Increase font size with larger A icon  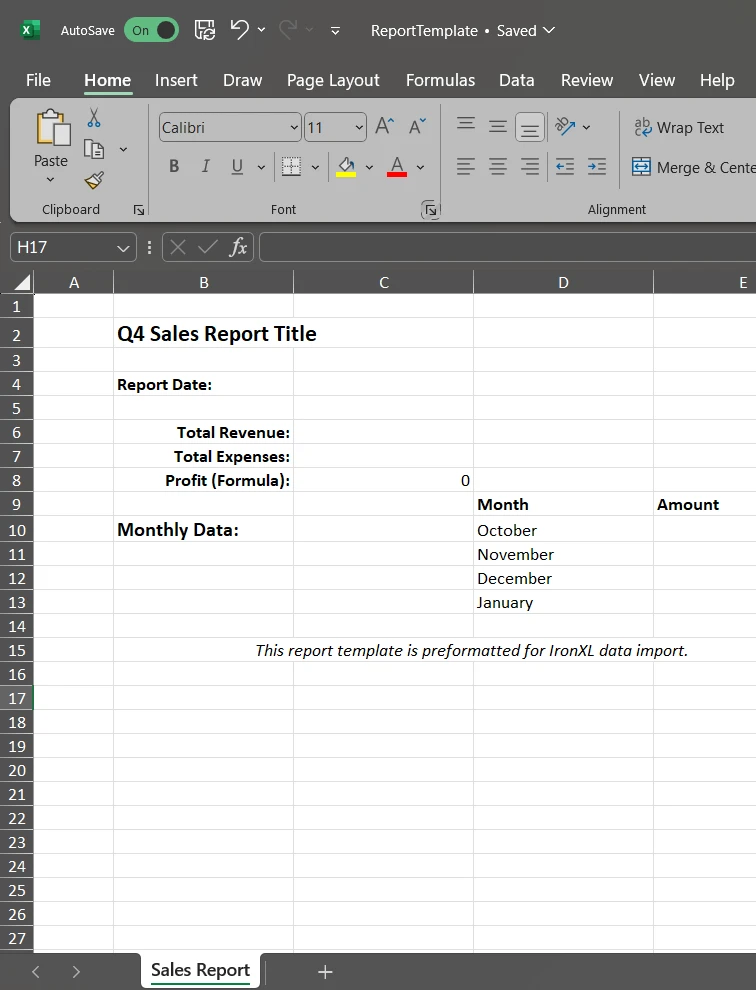385,126
